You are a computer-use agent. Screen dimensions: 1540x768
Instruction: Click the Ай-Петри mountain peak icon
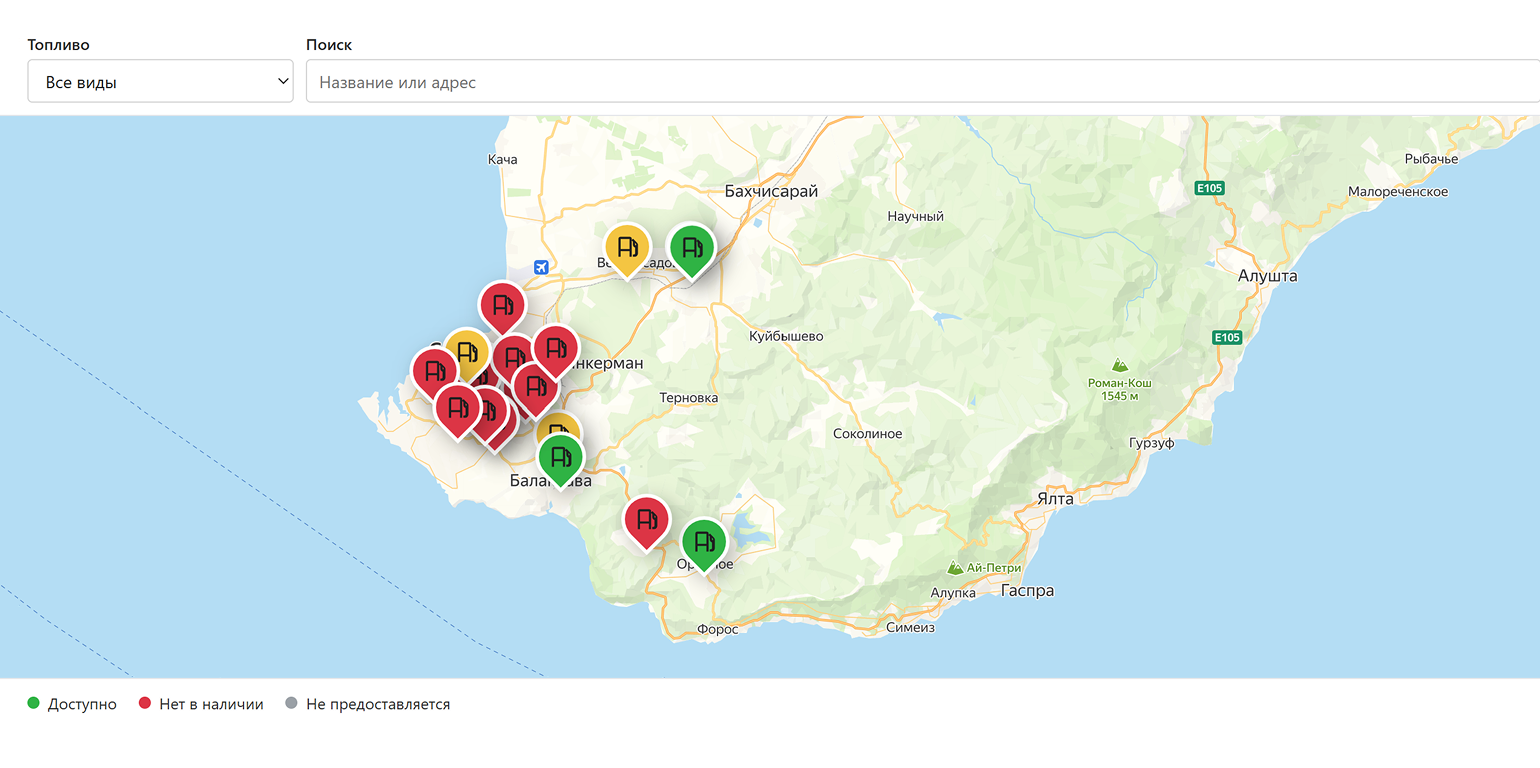(x=956, y=568)
